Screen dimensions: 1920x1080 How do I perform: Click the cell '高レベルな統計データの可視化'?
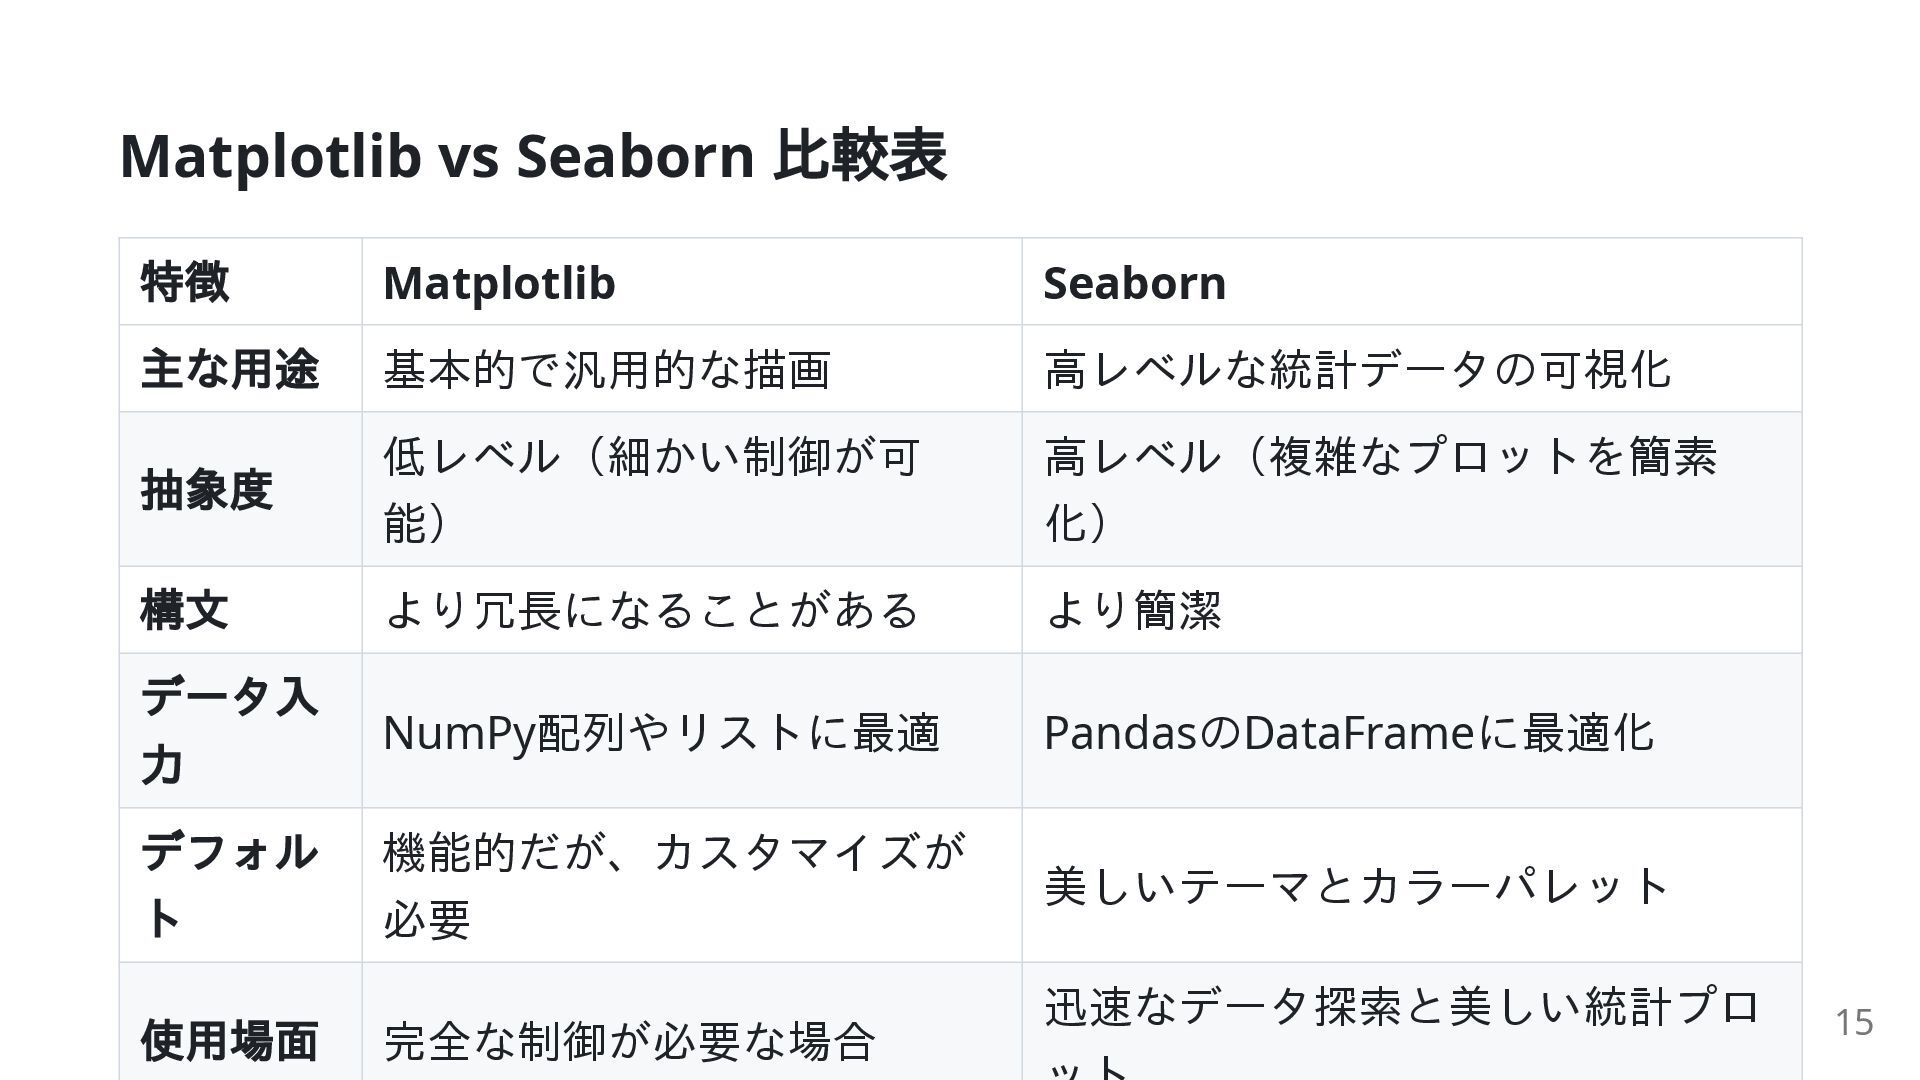[x=1356, y=369]
